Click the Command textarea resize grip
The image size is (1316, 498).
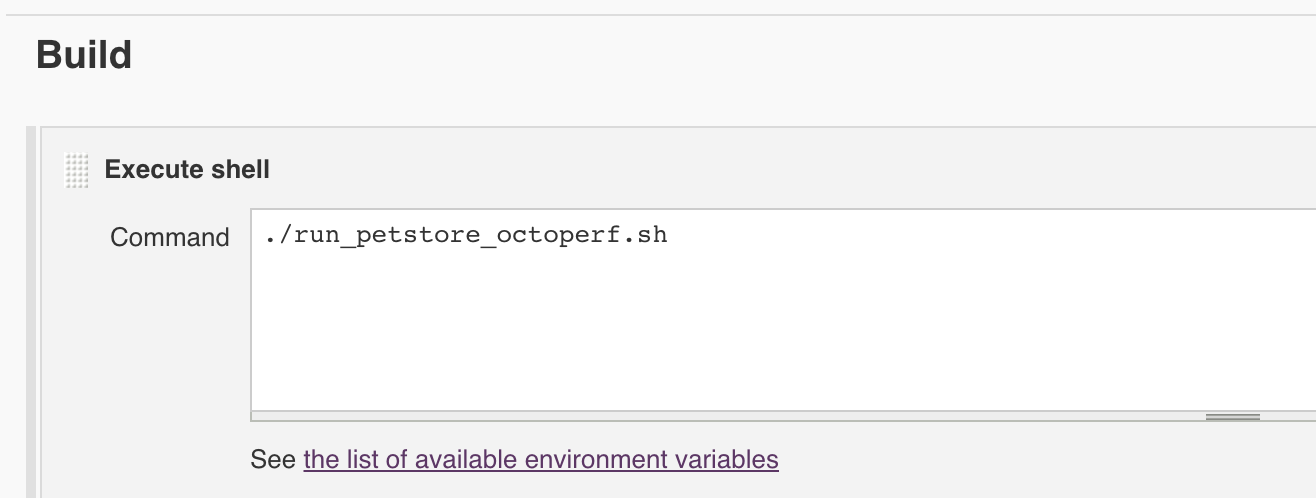click(1232, 417)
